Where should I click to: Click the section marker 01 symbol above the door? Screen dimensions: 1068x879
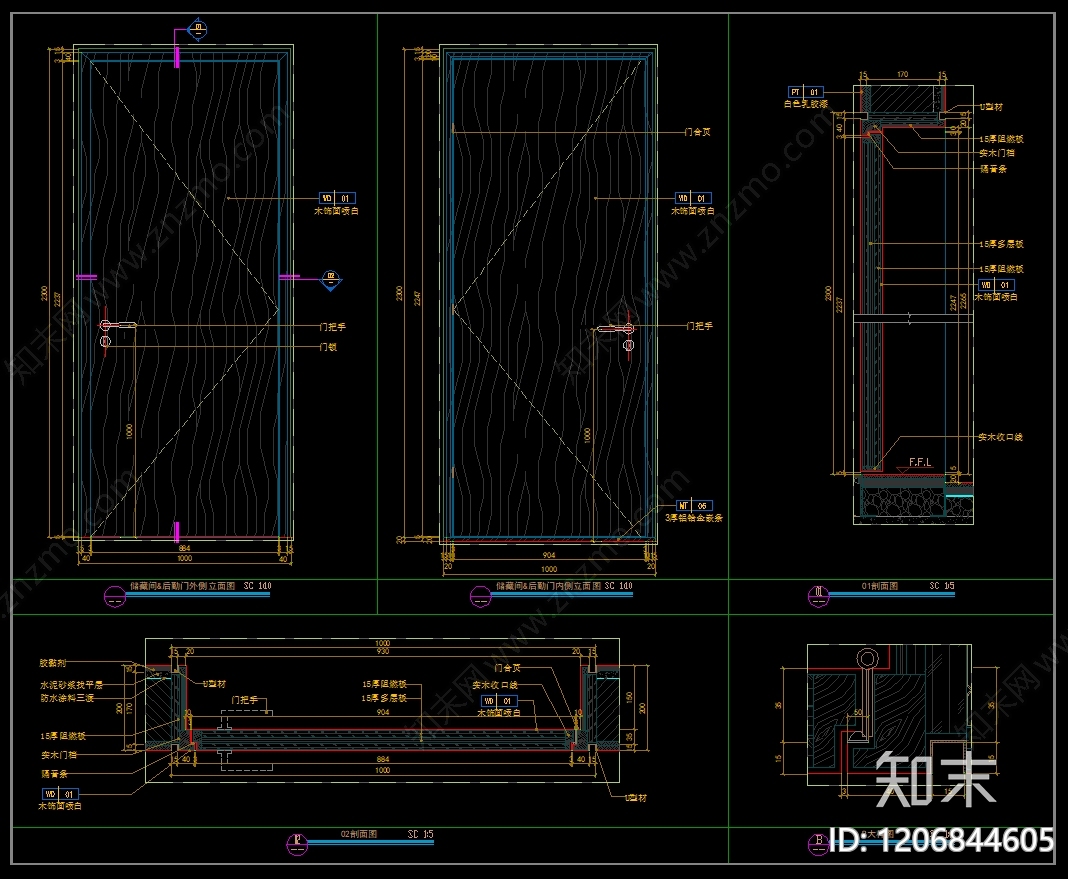(198, 29)
